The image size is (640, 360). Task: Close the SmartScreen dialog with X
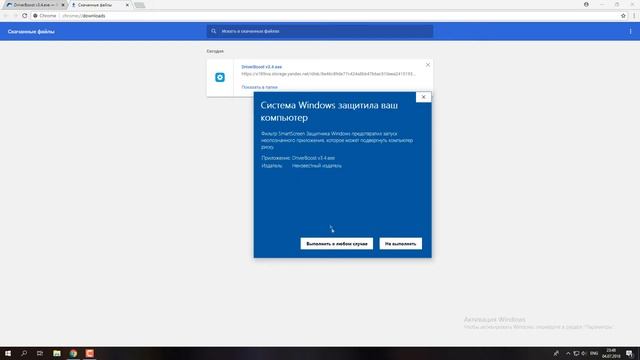(423, 97)
